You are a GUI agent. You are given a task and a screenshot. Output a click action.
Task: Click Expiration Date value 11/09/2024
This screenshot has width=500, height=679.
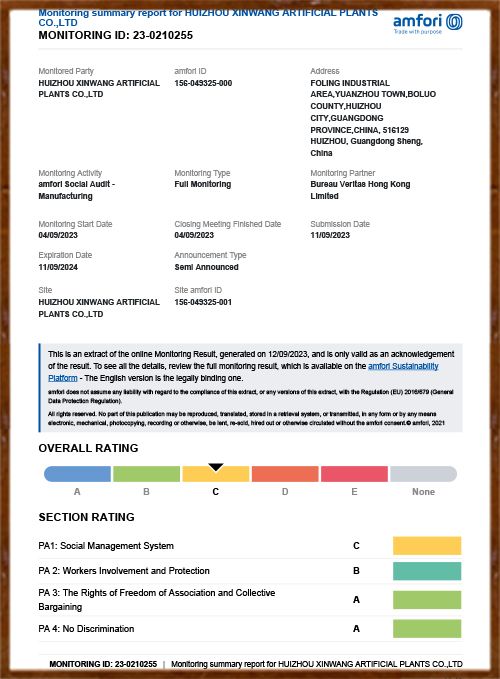(x=58, y=267)
